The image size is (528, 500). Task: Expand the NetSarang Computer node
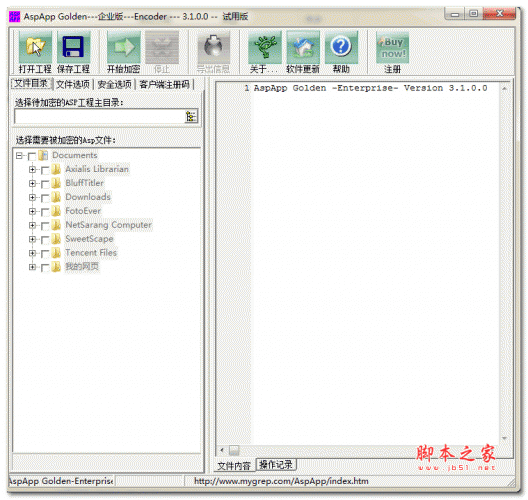pos(32,225)
